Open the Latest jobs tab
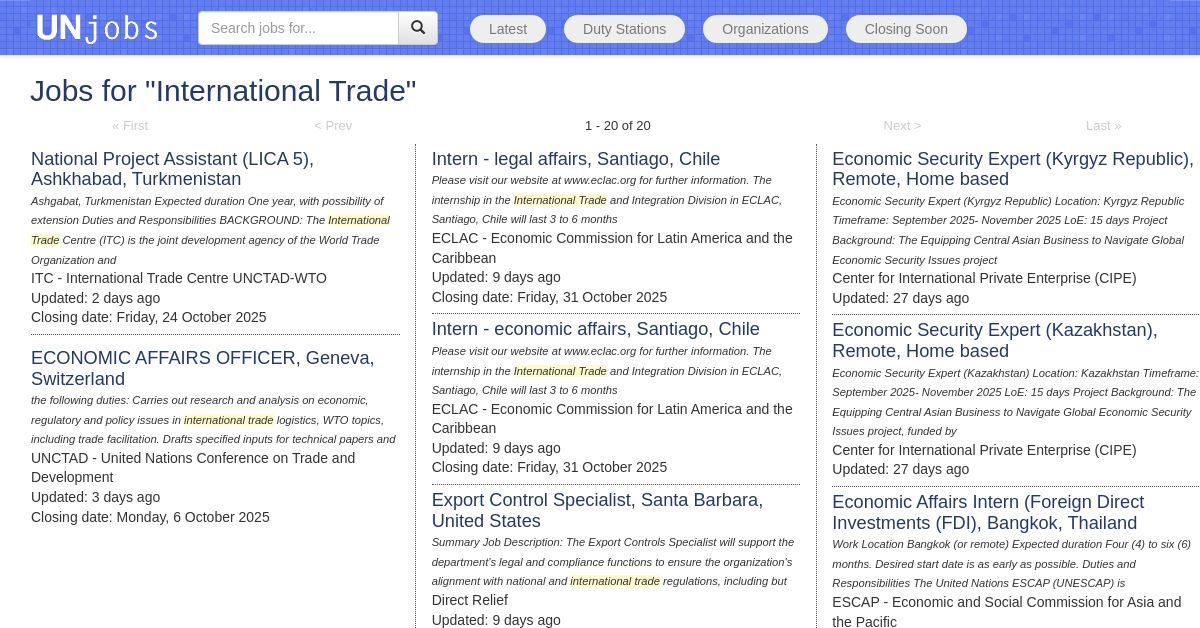1200x628 pixels. pos(508,29)
